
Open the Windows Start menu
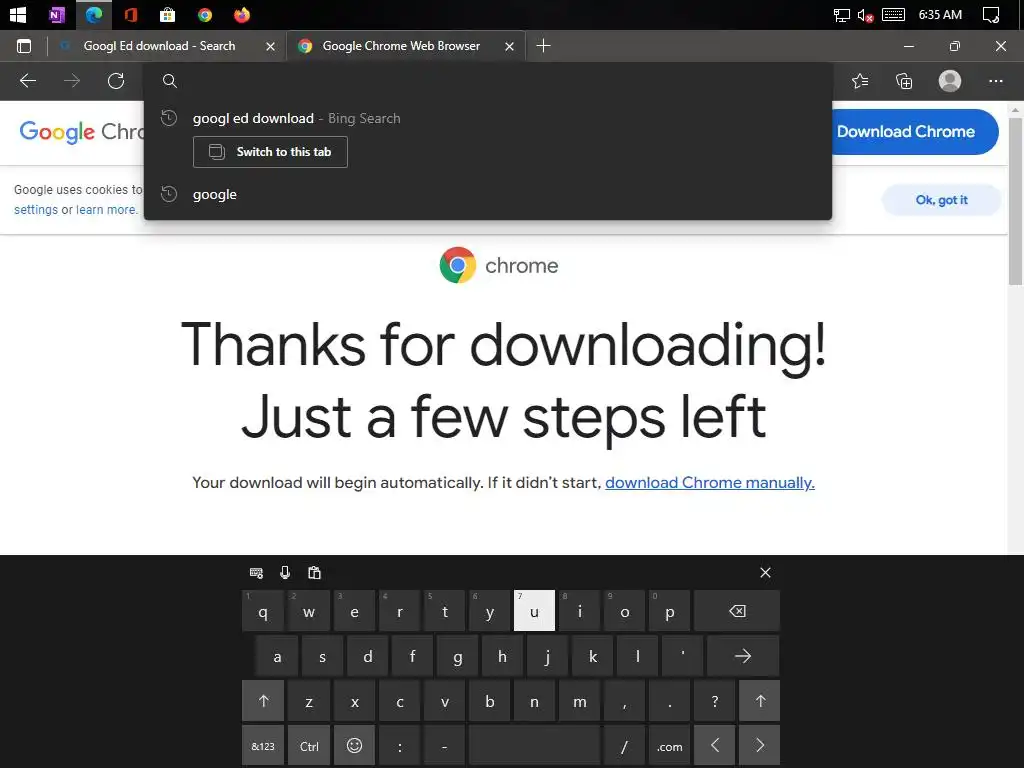(18, 14)
